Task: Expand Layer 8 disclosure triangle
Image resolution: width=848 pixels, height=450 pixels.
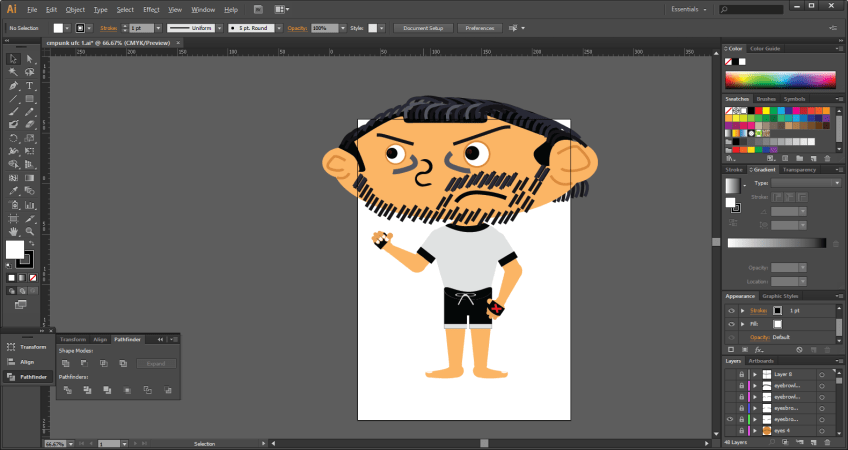Action: tap(754, 373)
